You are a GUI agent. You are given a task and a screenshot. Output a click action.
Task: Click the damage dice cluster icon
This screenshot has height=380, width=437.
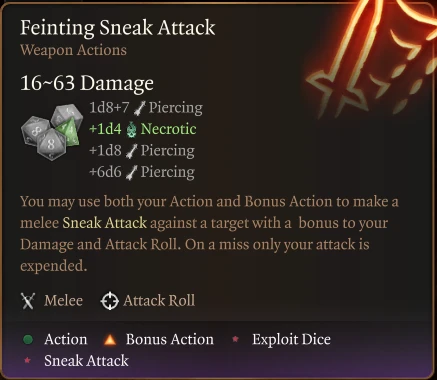(52, 133)
